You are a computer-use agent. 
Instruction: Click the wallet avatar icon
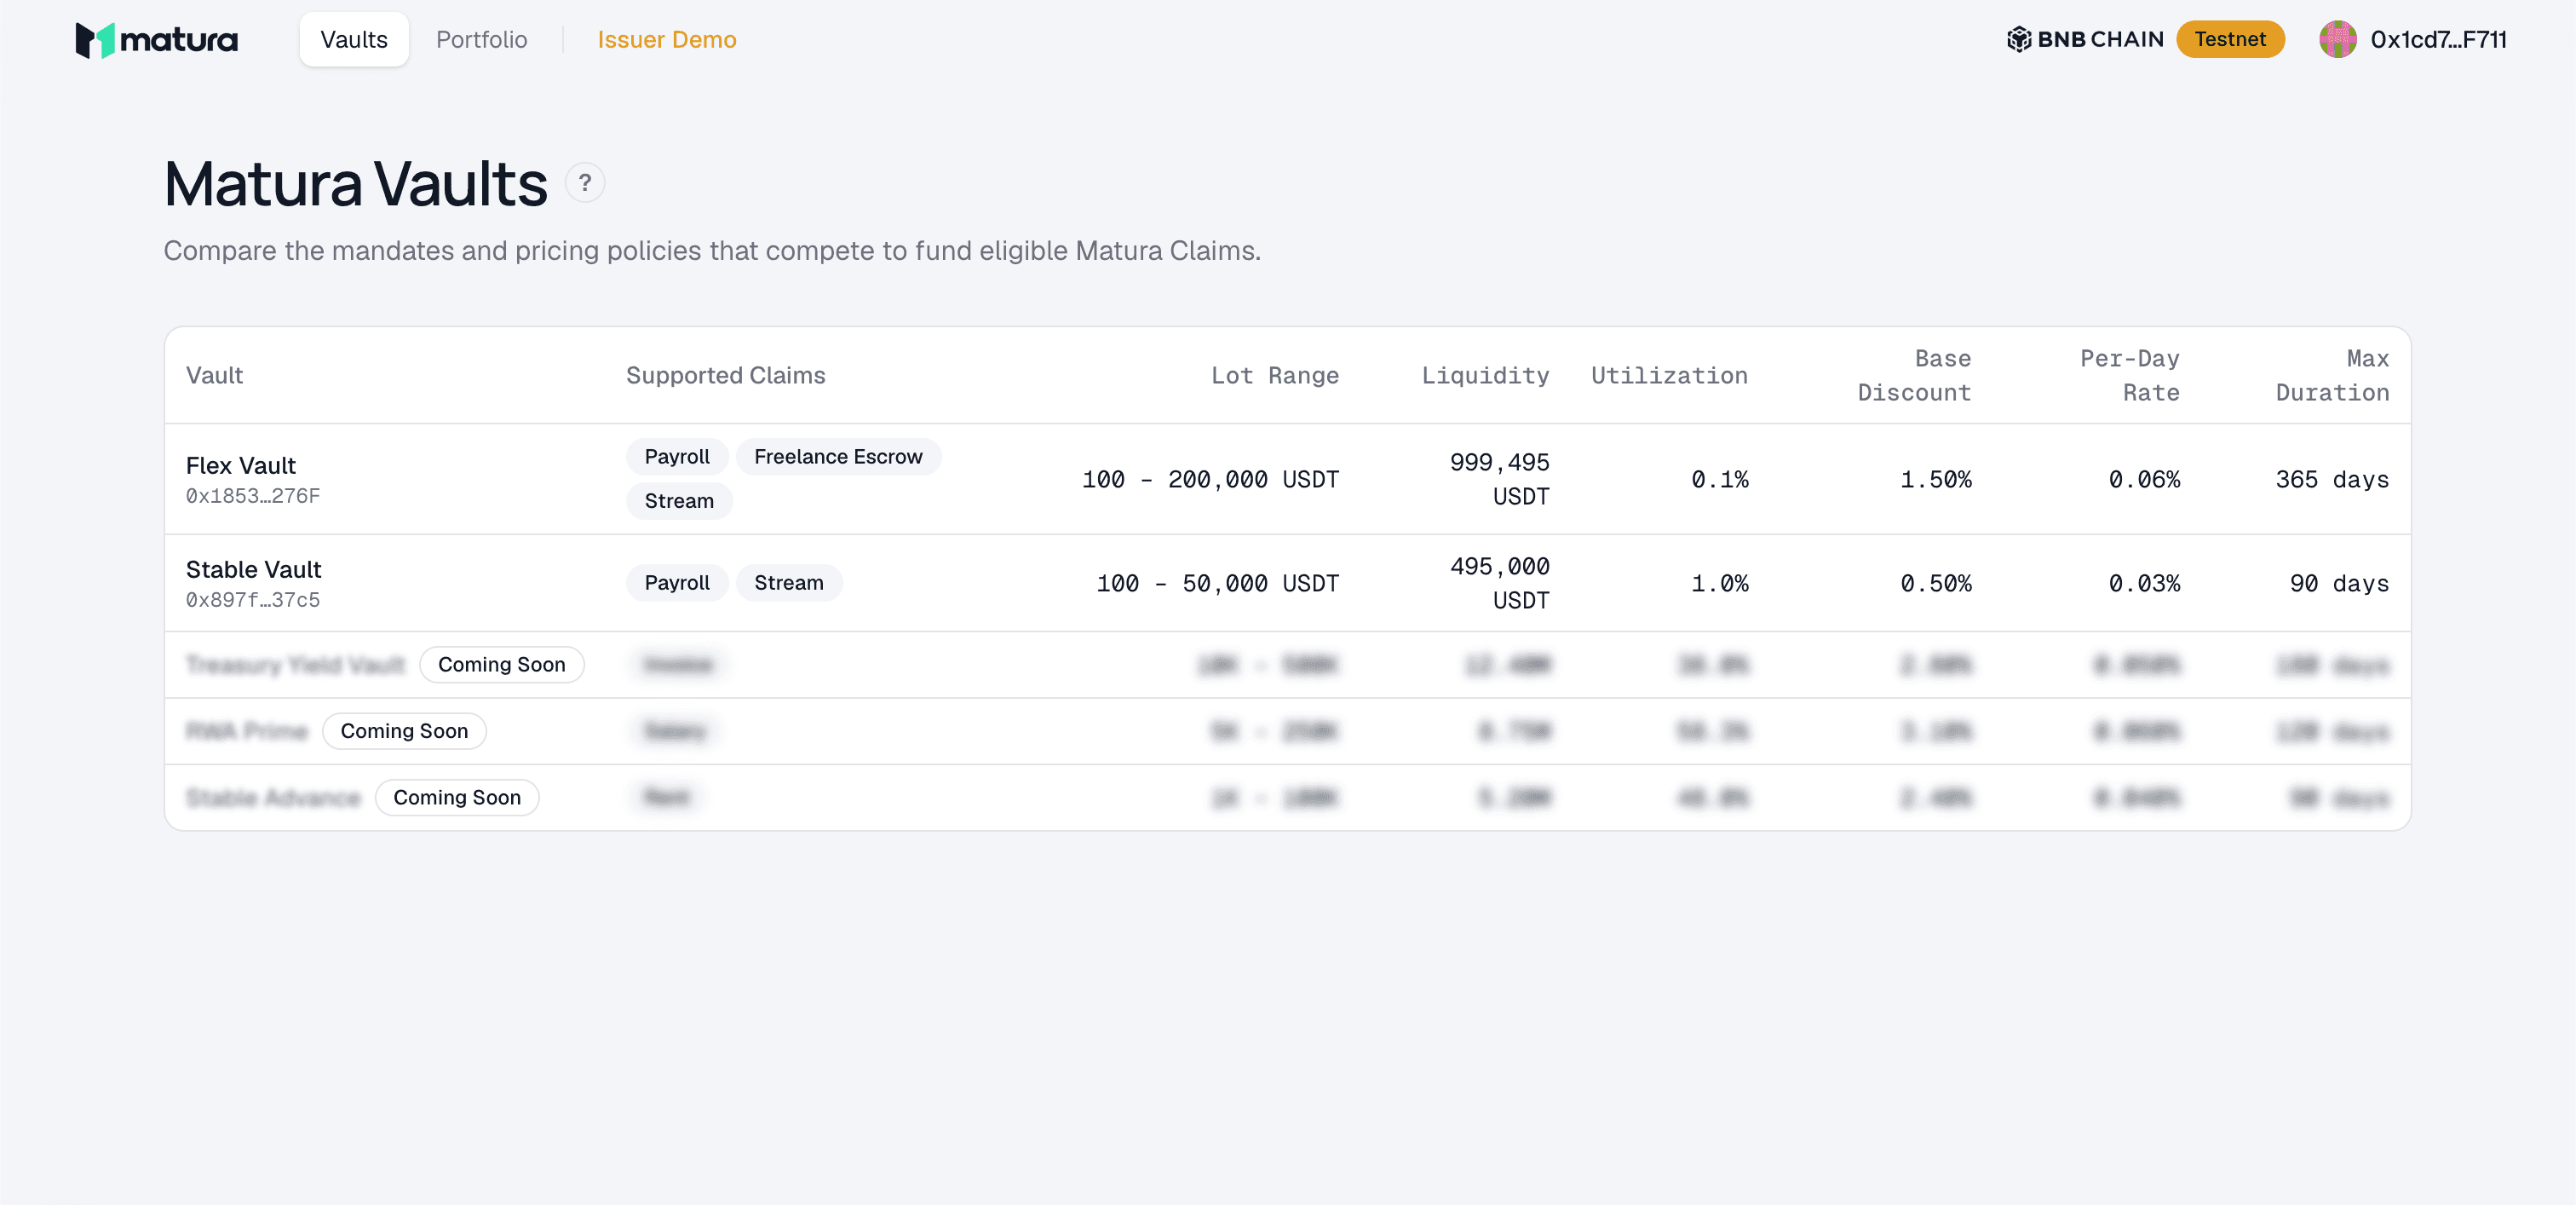(x=2338, y=39)
